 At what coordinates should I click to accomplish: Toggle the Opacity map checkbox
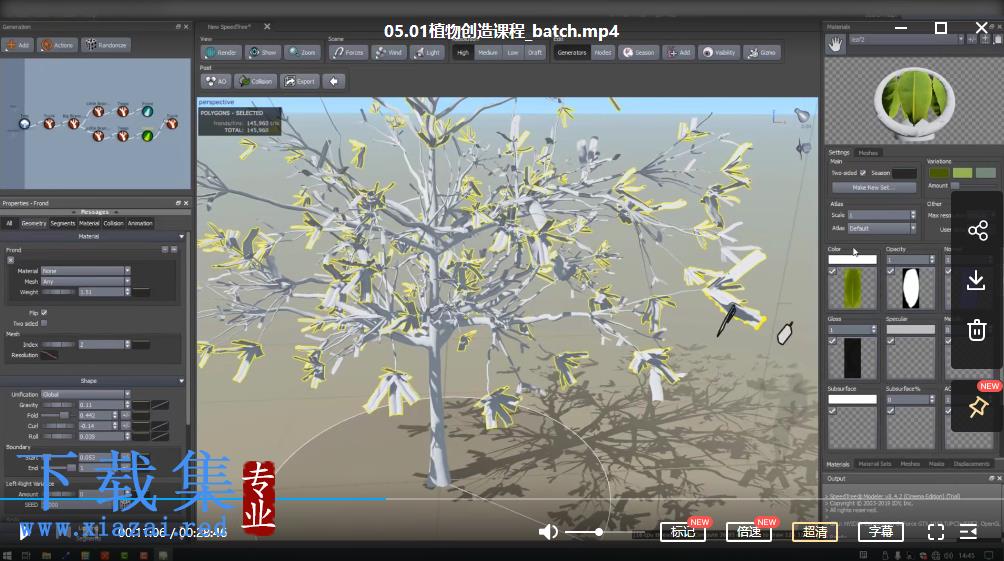click(891, 272)
